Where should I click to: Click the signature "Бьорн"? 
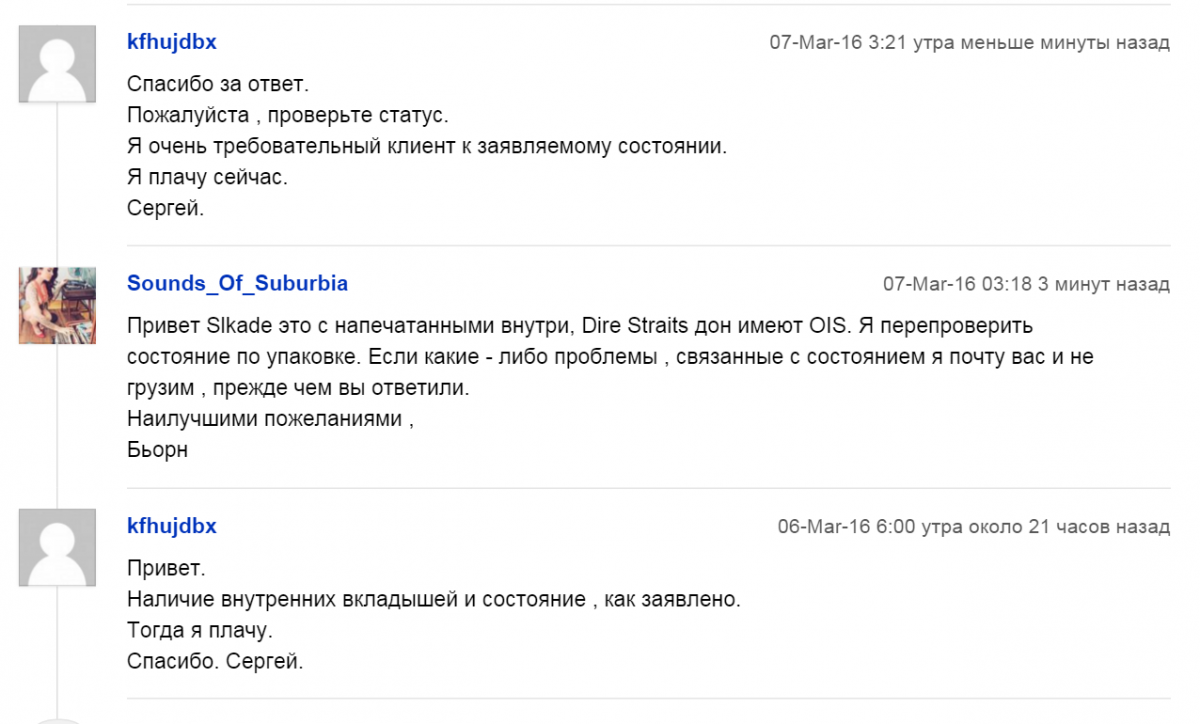click(x=157, y=450)
